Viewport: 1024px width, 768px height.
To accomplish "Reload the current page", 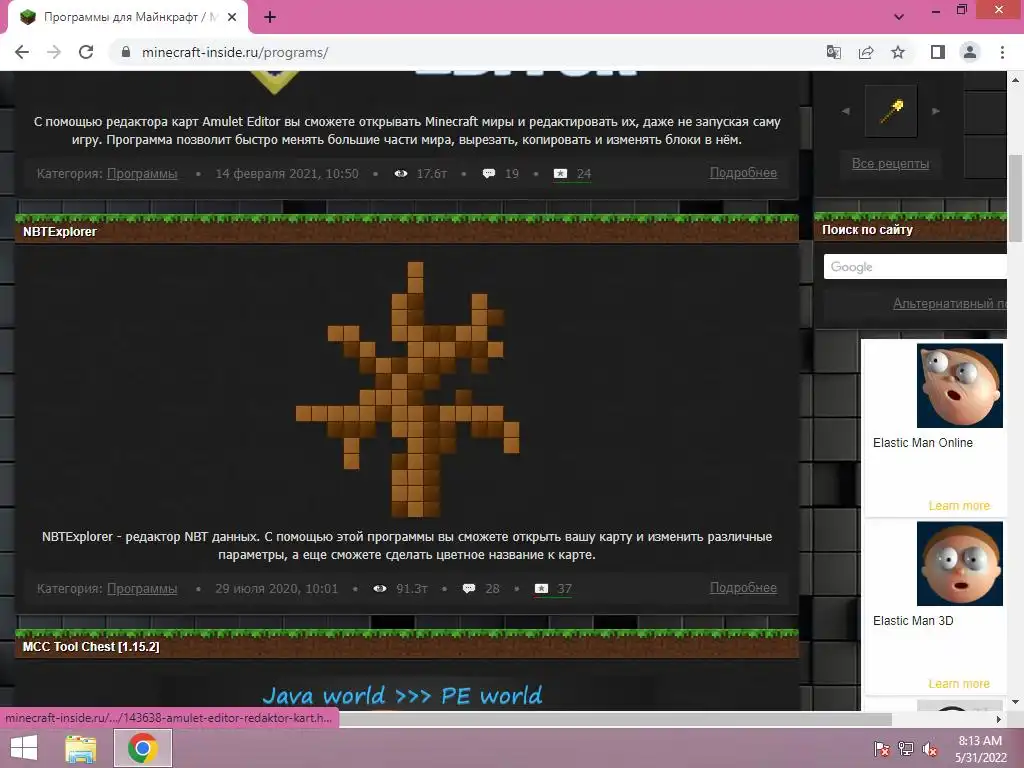I will 86,52.
